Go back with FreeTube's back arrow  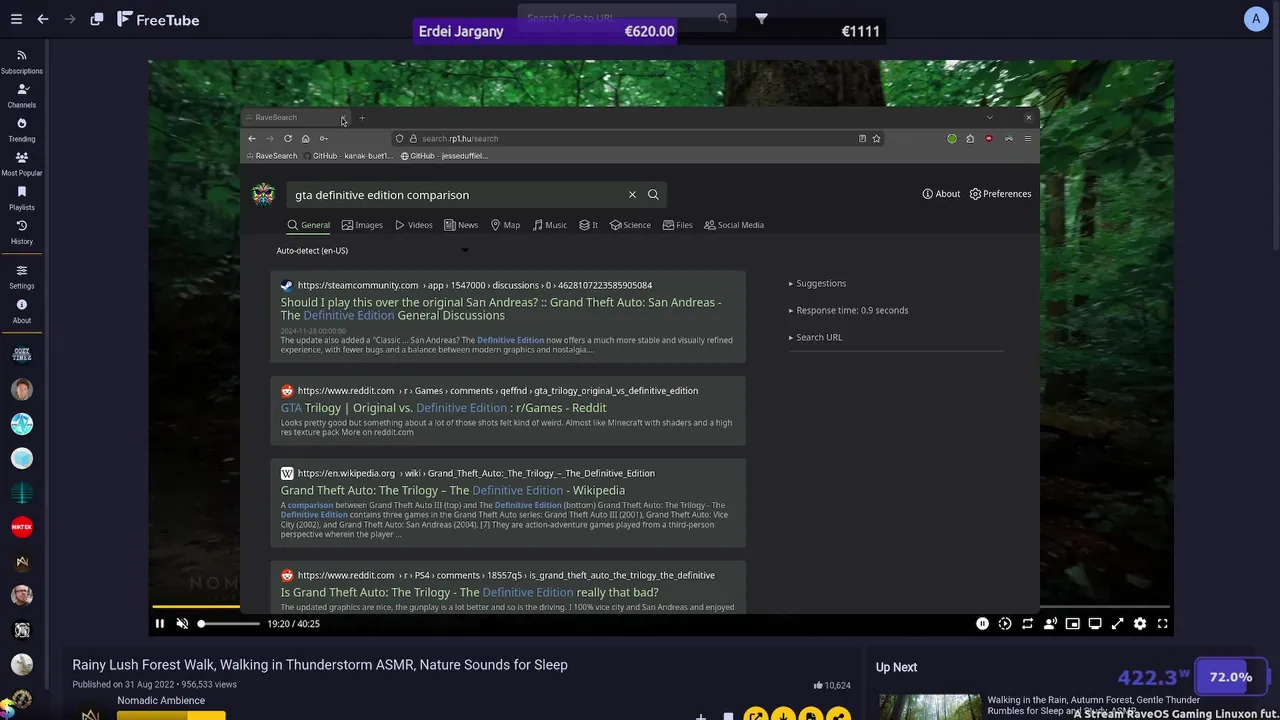pyautogui.click(x=42, y=19)
